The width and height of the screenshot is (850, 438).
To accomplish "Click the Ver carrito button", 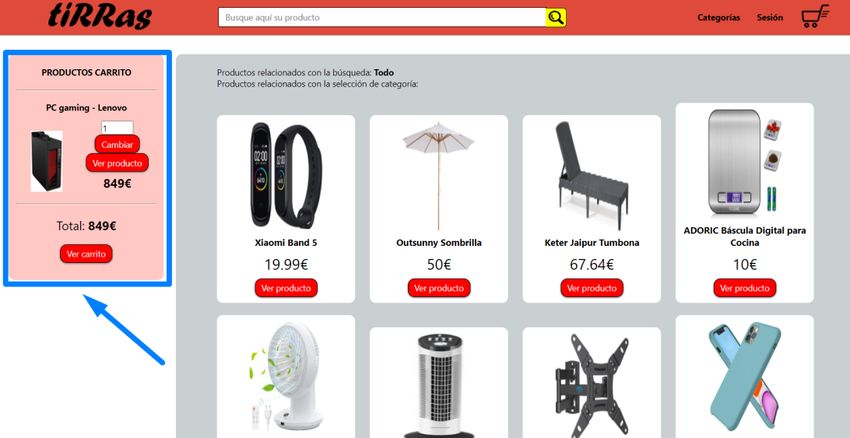I will (86, 254).
